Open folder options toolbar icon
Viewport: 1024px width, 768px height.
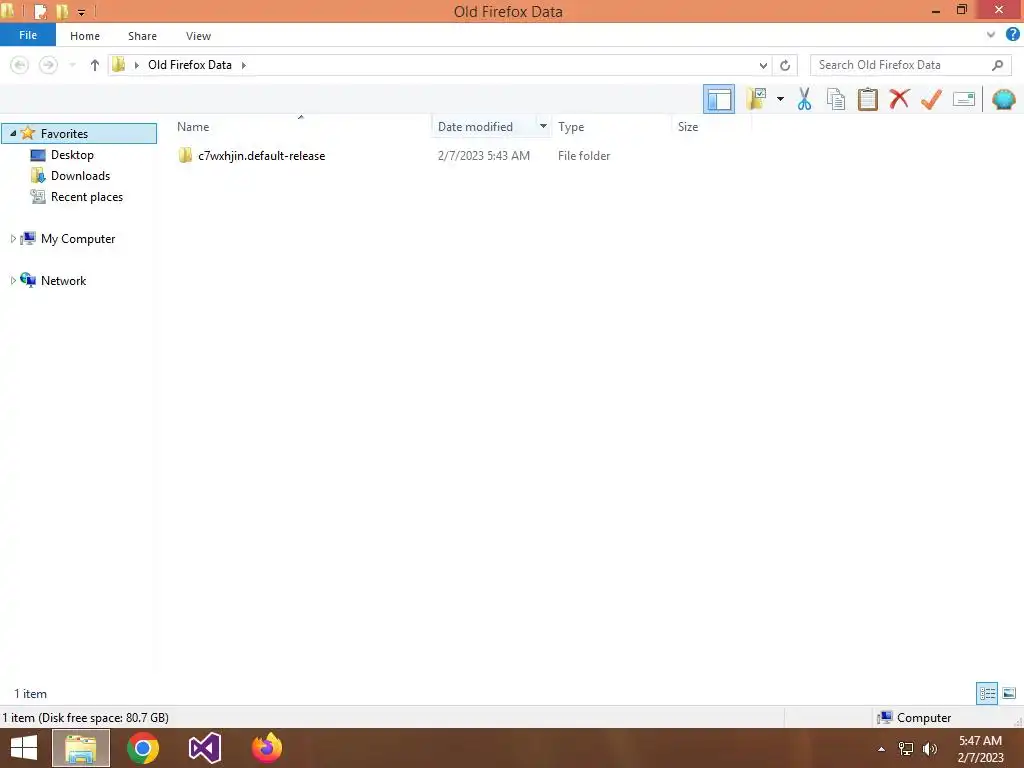click(x=756, y=99)
